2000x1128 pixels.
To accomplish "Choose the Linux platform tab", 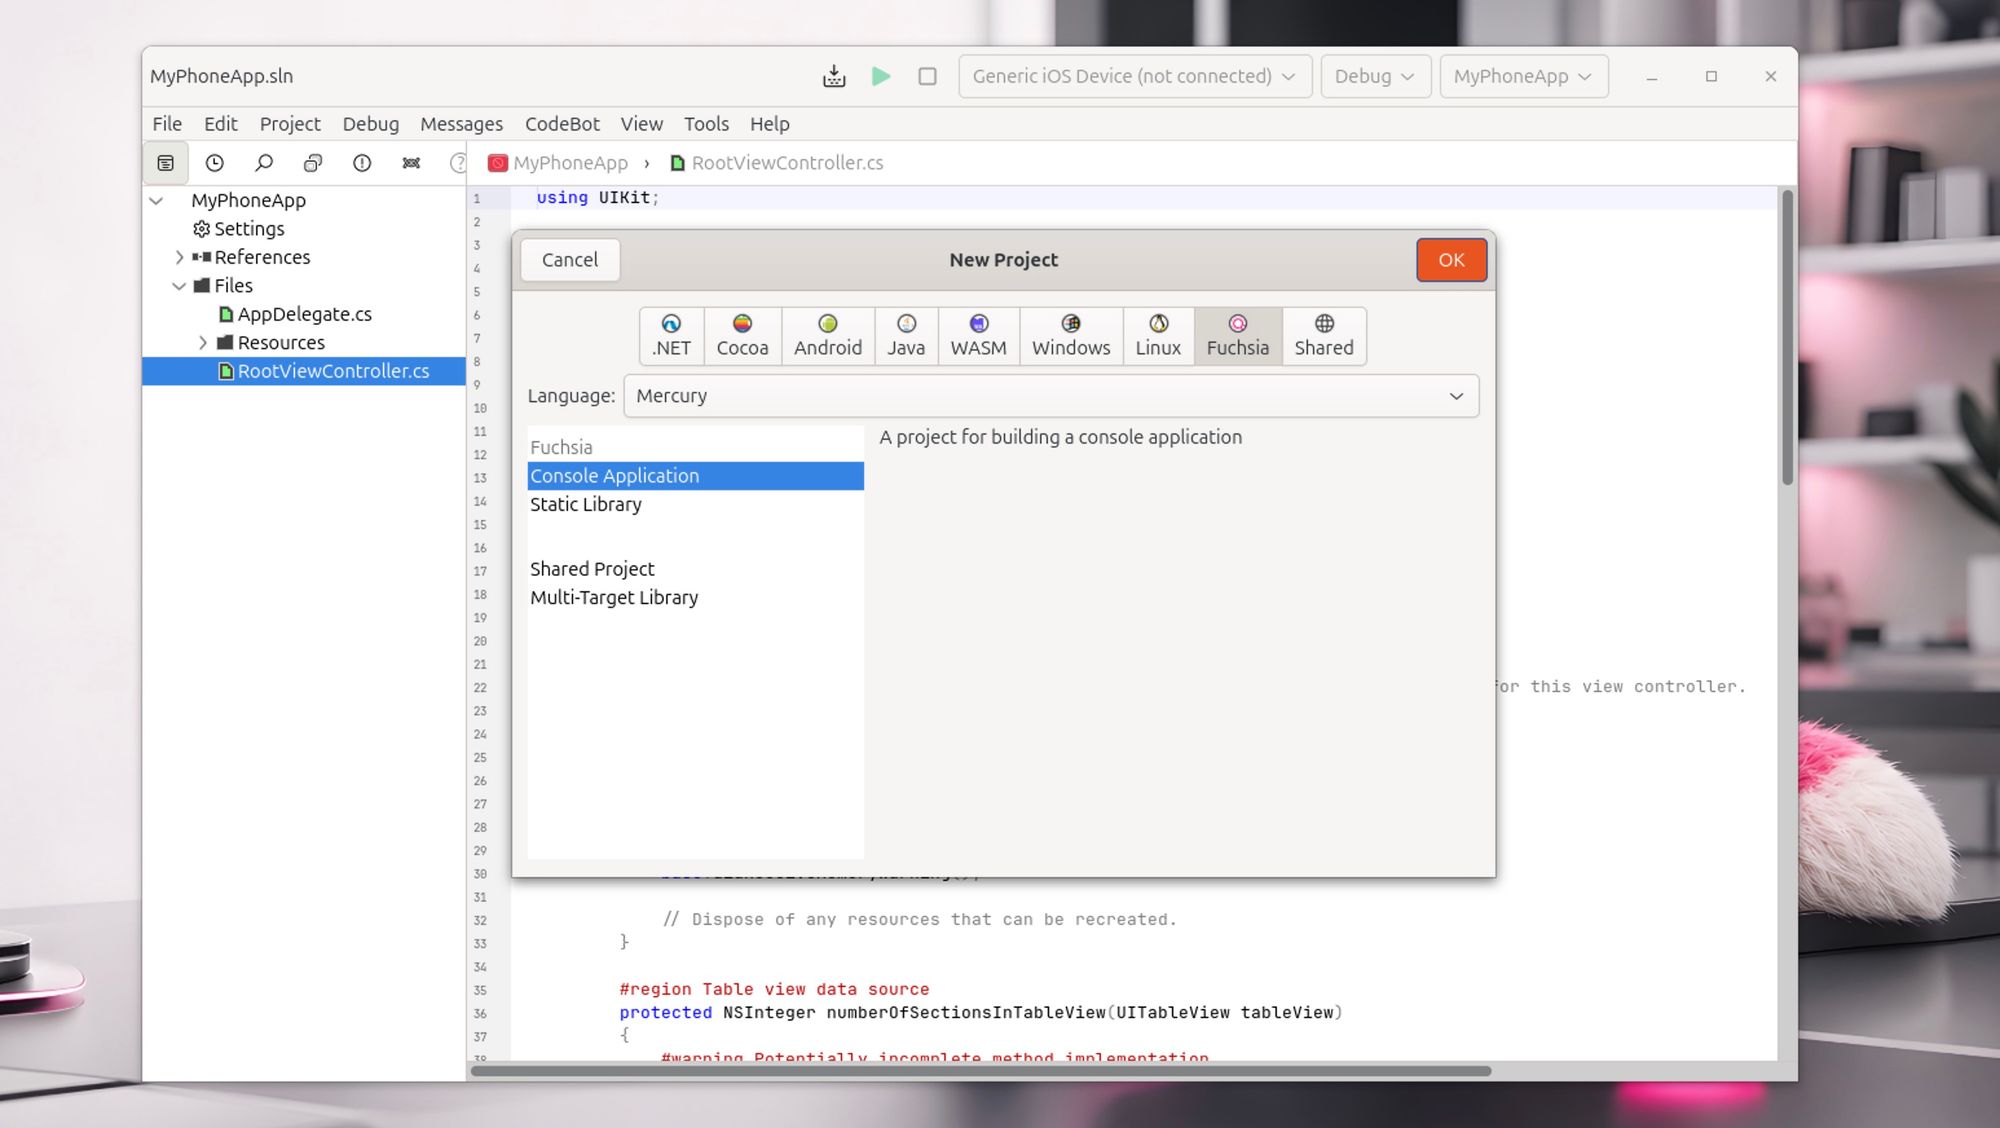I will coord(1158,336).
